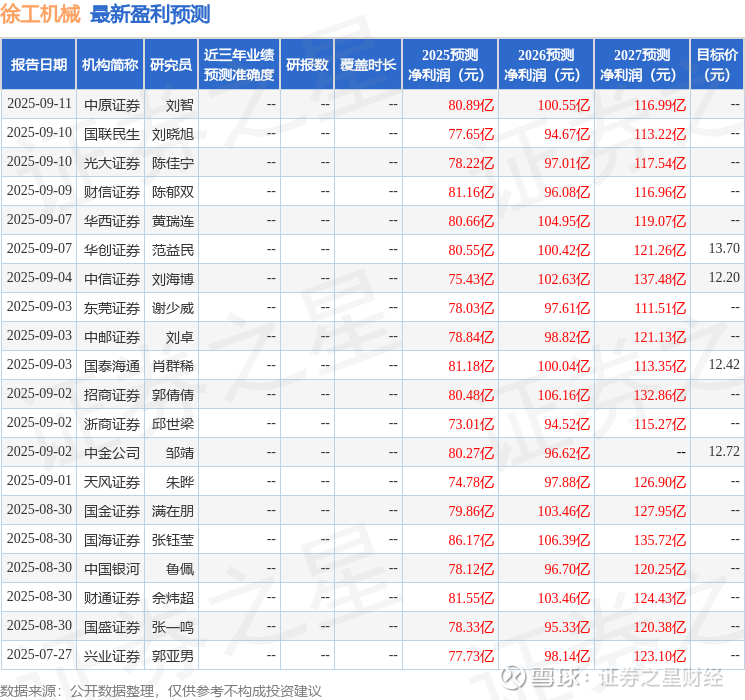
Task: Click the date 2025-09-01
Action: click(39, 480)
